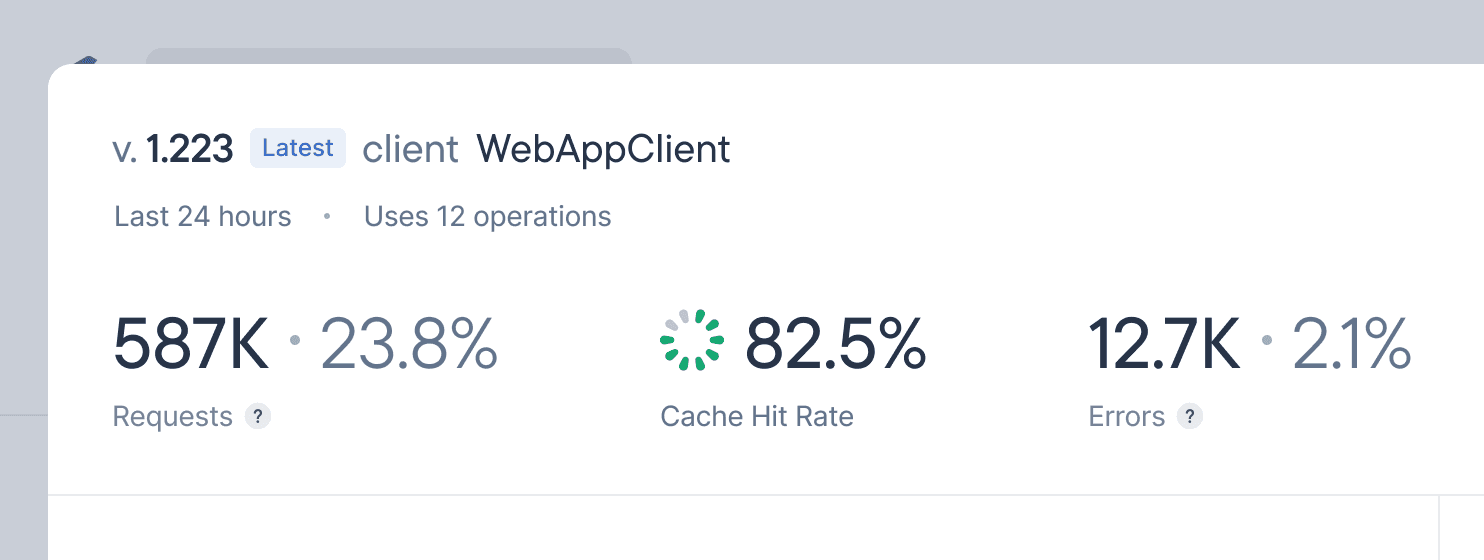Screen dimensions: 1484x560
Task: Click the 12.7K errors count
Action: [1164, 343]
